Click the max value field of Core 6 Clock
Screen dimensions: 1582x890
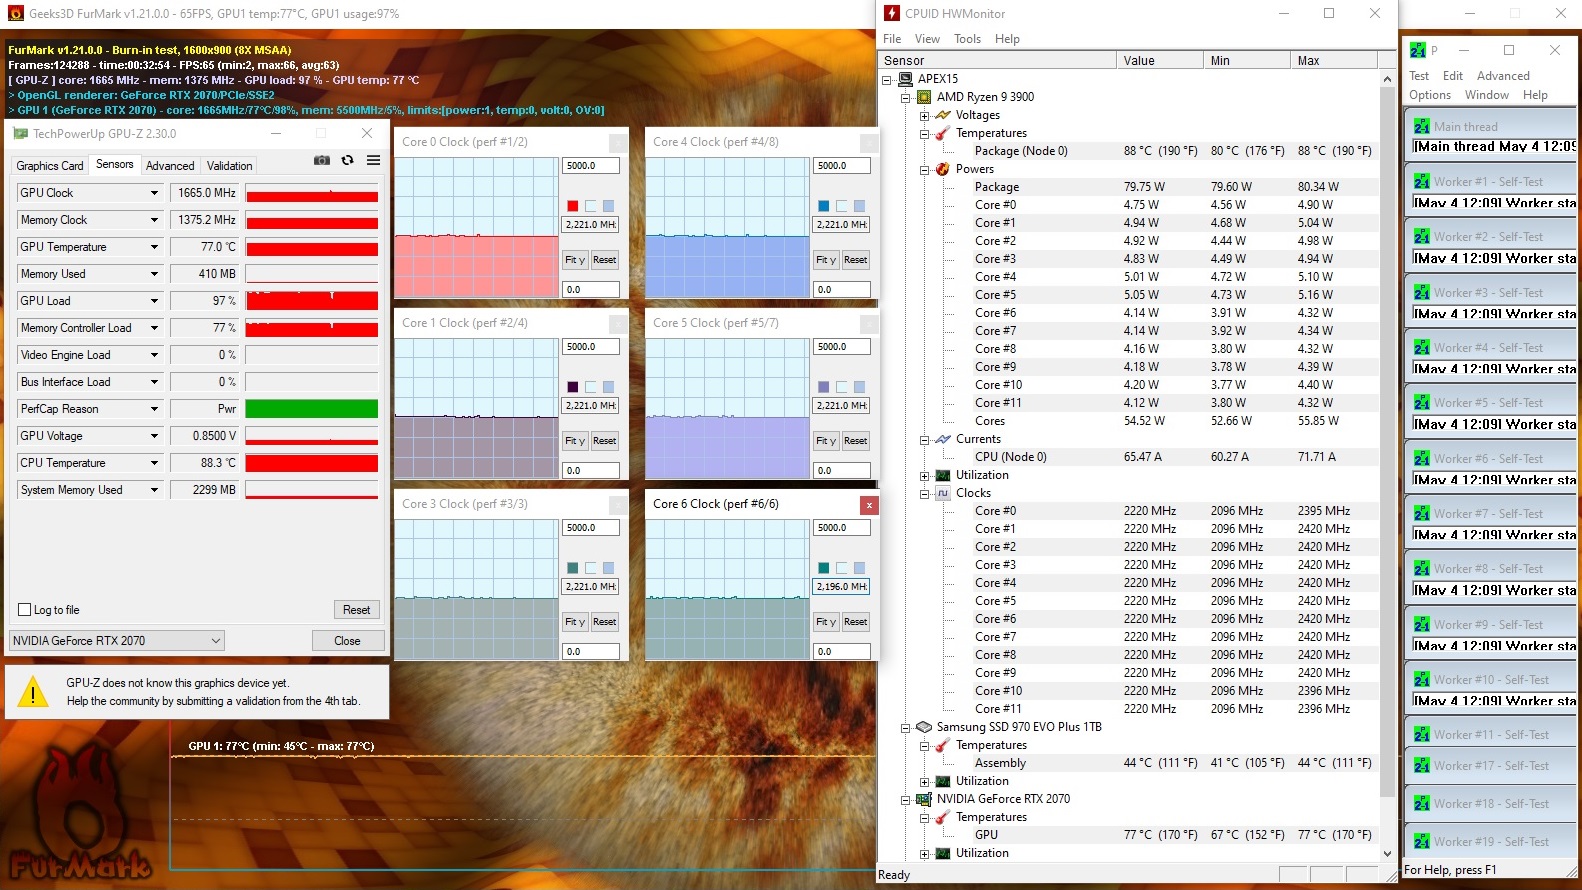(841, 528)
